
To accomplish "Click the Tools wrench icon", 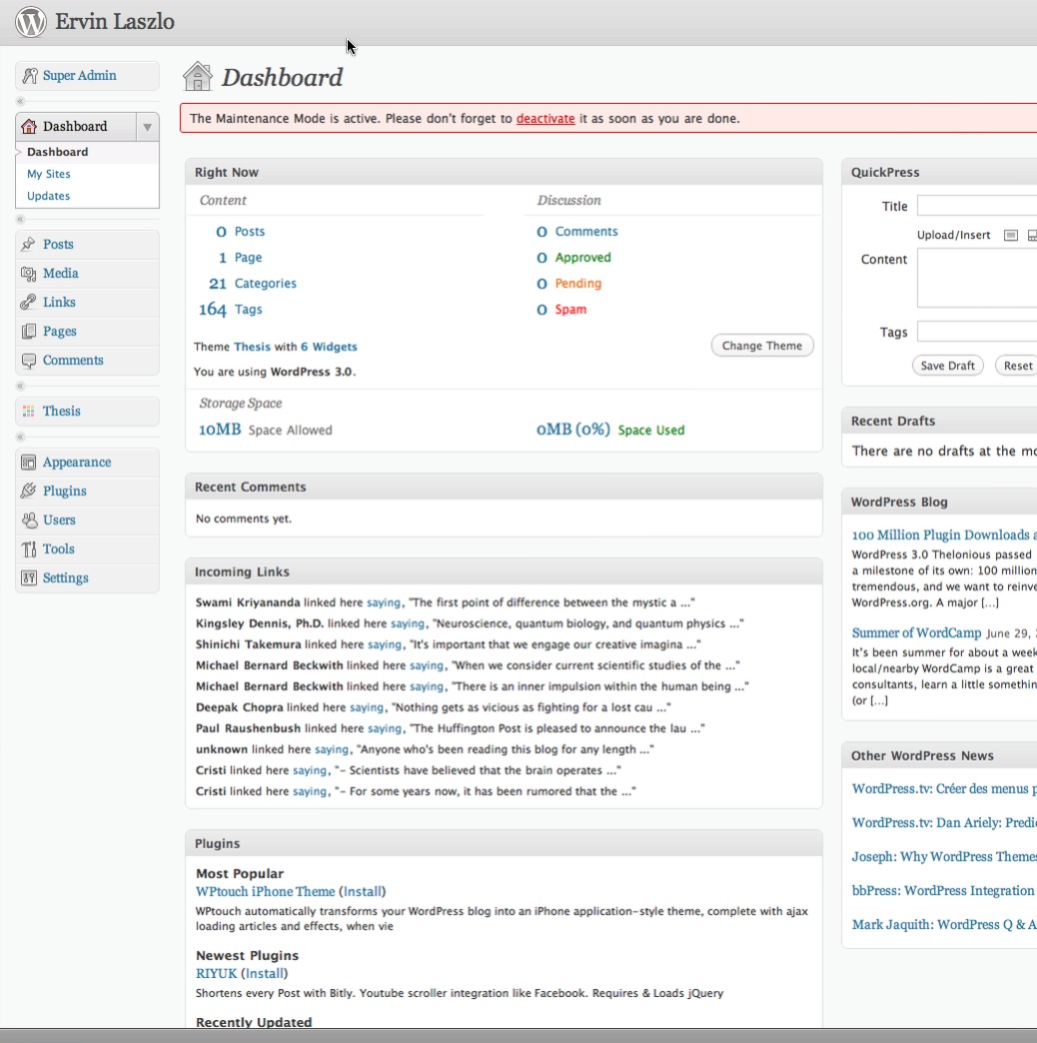I will tap(28, 549).
